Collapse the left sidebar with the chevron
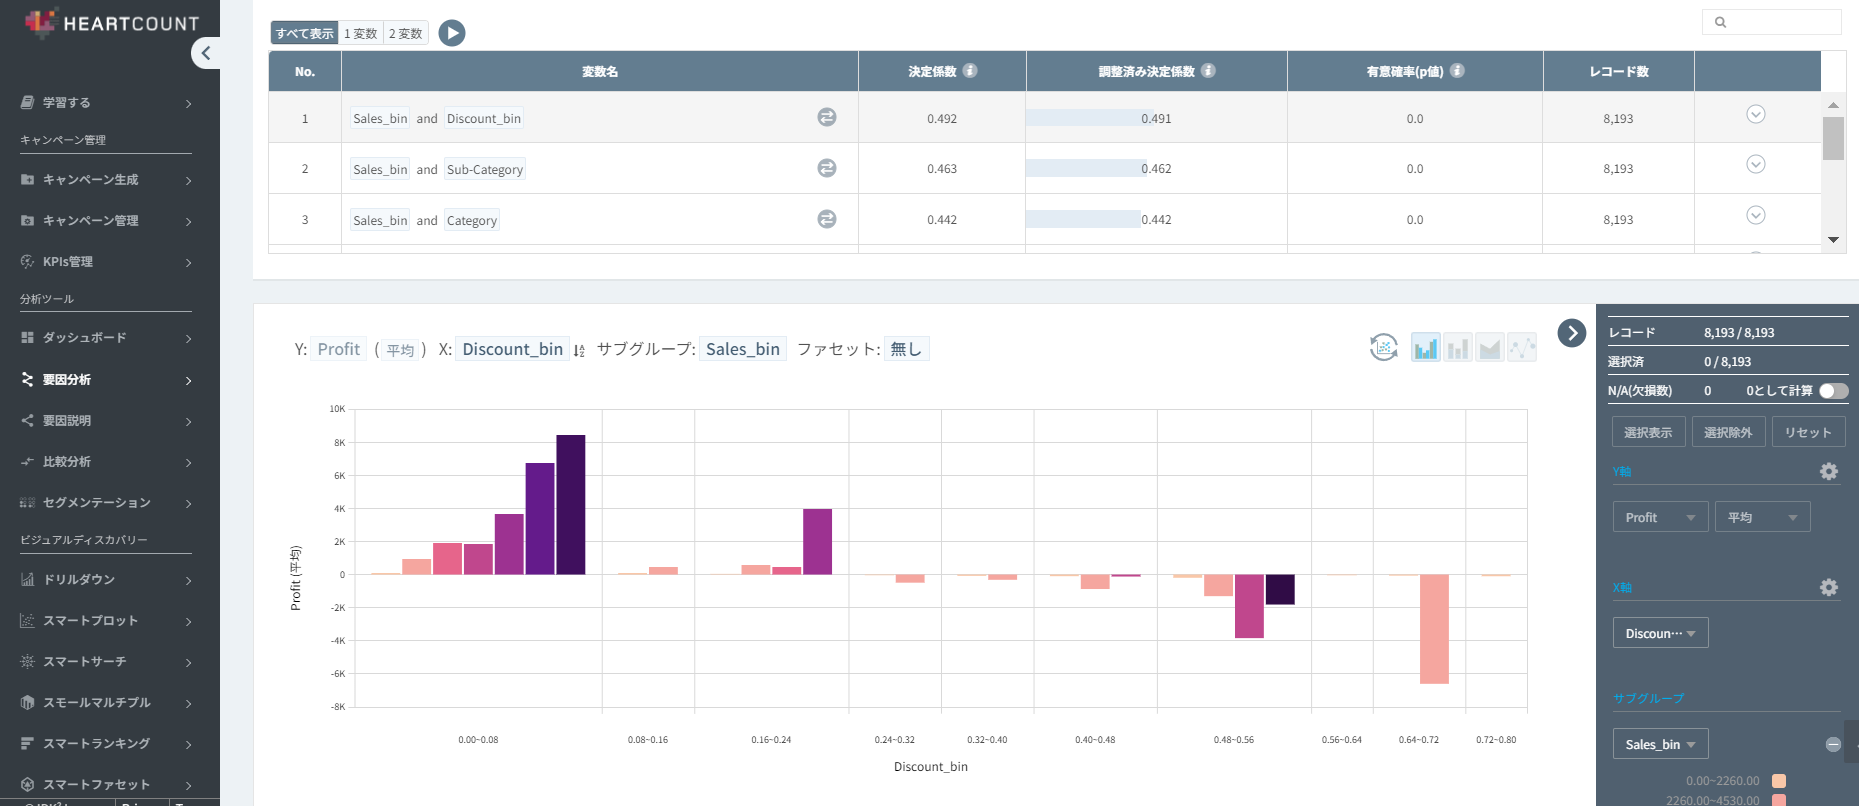 tap(206, 53)
